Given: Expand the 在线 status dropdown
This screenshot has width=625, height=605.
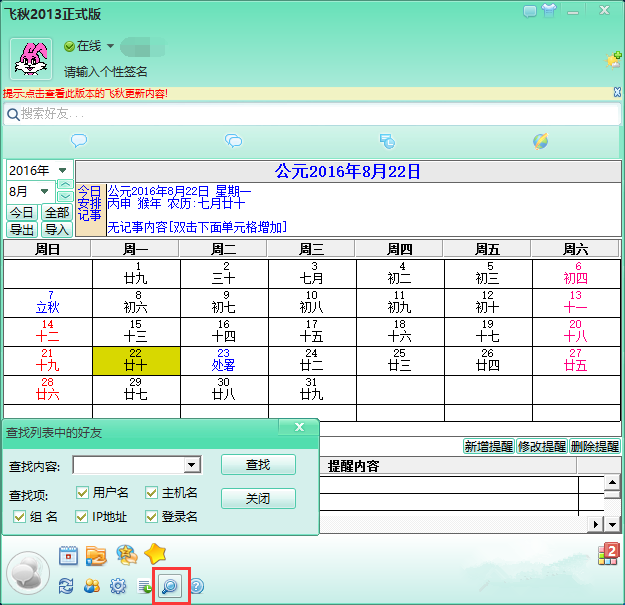Looking at the screenshot, I should (110, 46).
